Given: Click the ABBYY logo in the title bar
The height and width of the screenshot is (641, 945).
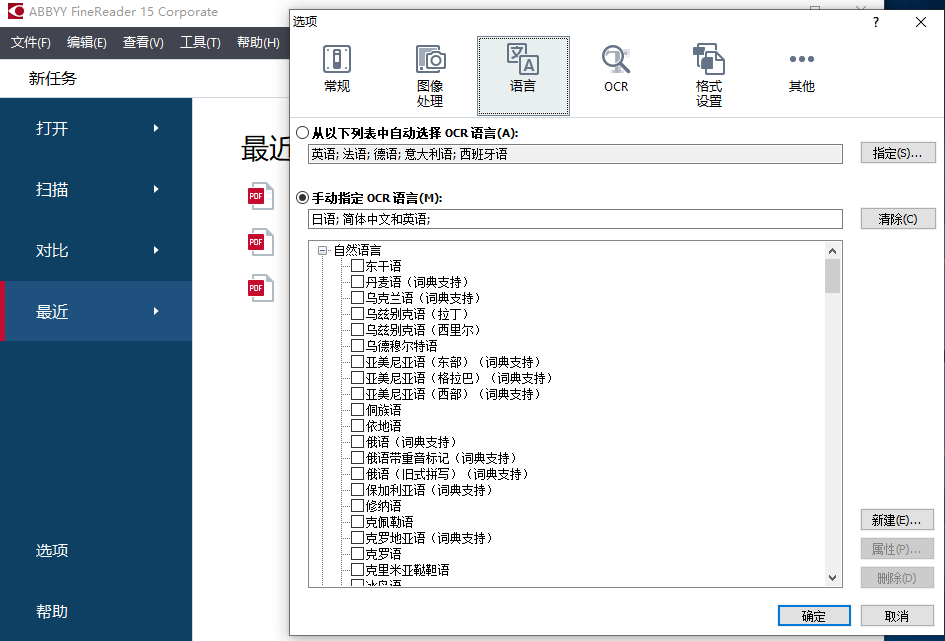Looking at the screenshot, I should point(13,11).
